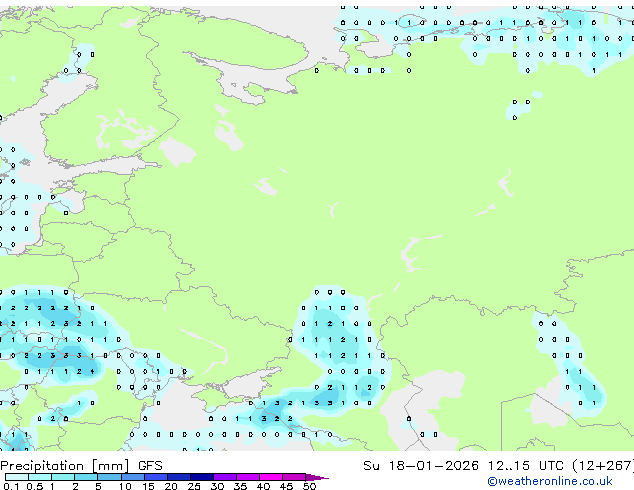The height and width of the screenshot is (490, 634).
Task: Select the 10–15 mm legend swatch
Action: [x=133, y=477]
